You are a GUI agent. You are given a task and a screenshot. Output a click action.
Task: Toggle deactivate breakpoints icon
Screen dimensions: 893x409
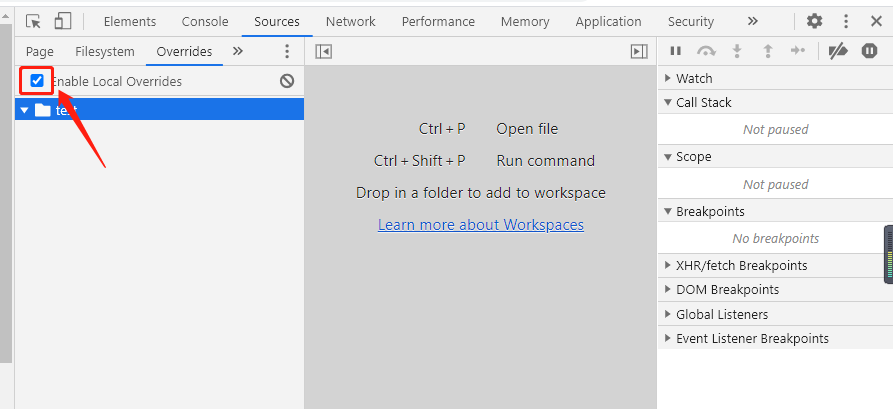(x=838, y=51)
